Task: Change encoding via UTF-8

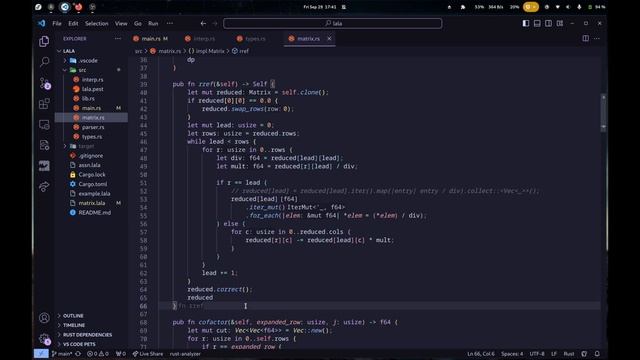Action: point(537,354)
